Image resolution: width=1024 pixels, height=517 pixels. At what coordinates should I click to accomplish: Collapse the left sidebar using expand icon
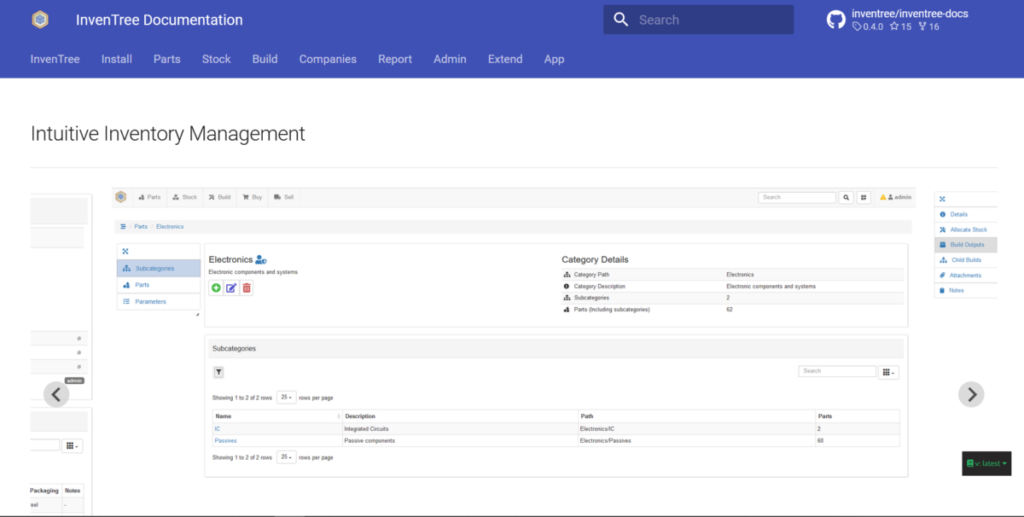click(x=125, y=251)
